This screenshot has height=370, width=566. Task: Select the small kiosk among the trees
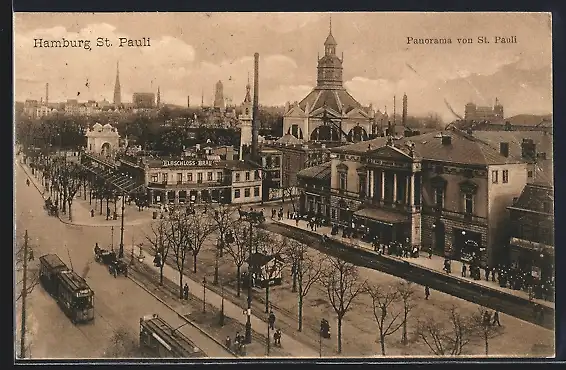point(266,270)
